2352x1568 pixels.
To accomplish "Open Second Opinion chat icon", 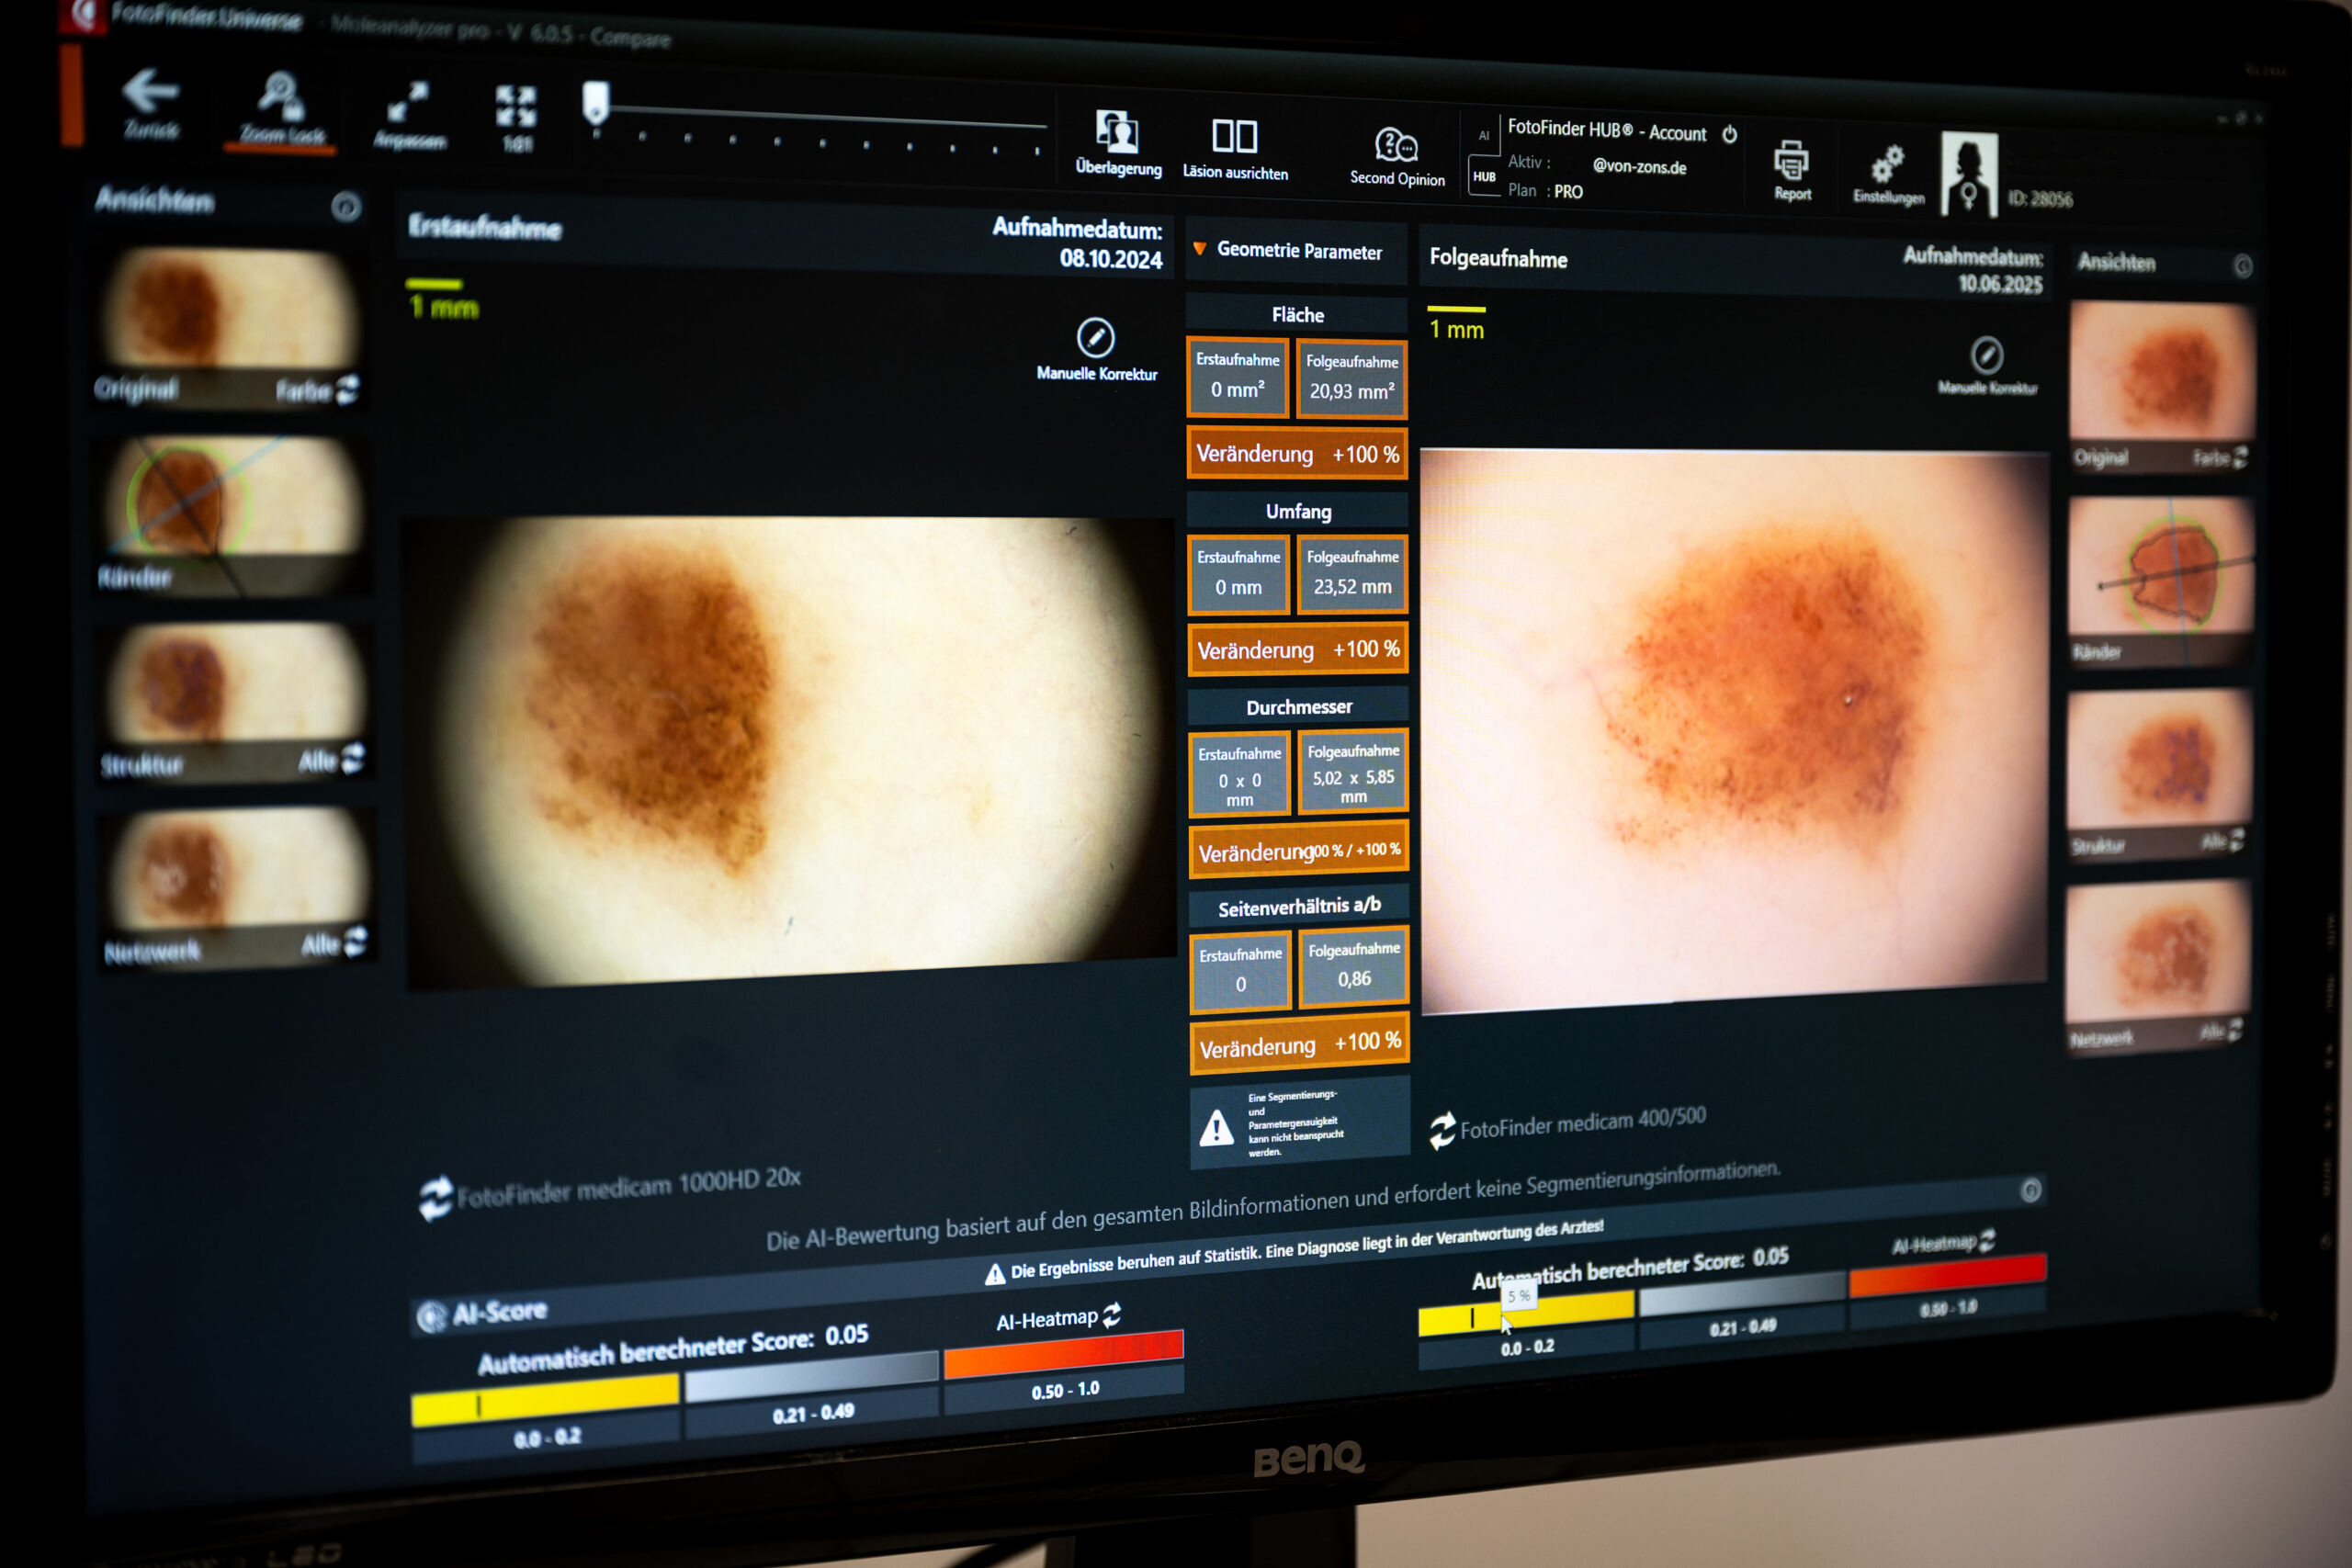I will (x=1396, y=146).
